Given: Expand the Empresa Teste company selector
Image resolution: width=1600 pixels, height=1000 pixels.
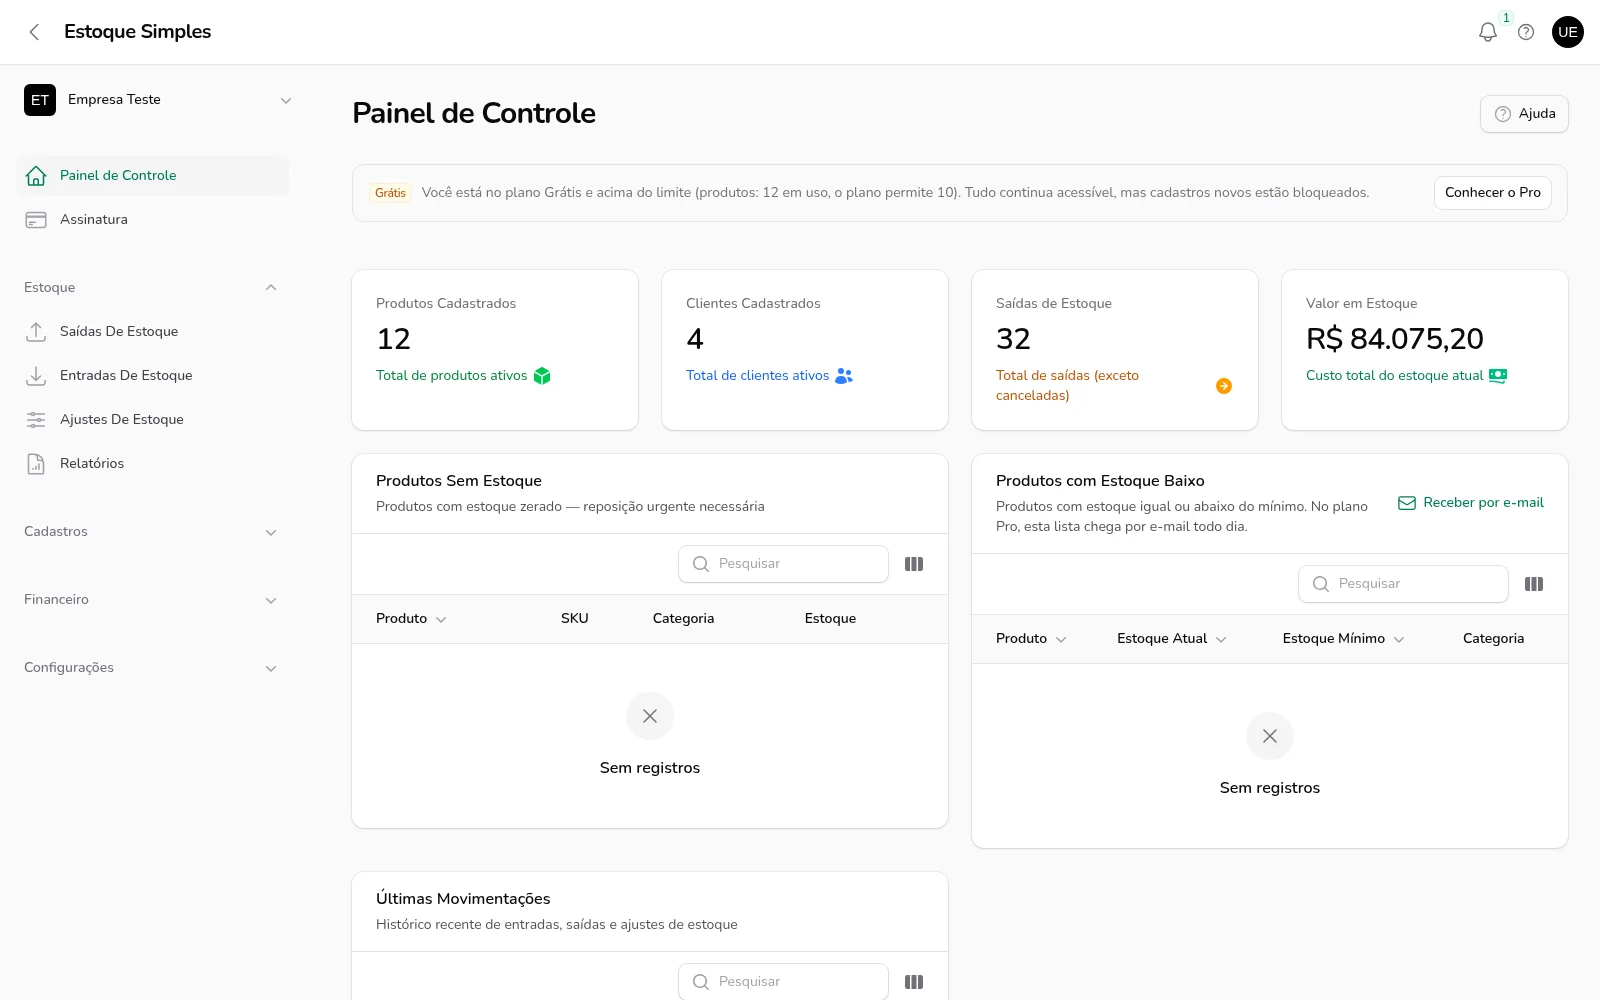Looking at the screenshot, I should [x=158, y=100].
